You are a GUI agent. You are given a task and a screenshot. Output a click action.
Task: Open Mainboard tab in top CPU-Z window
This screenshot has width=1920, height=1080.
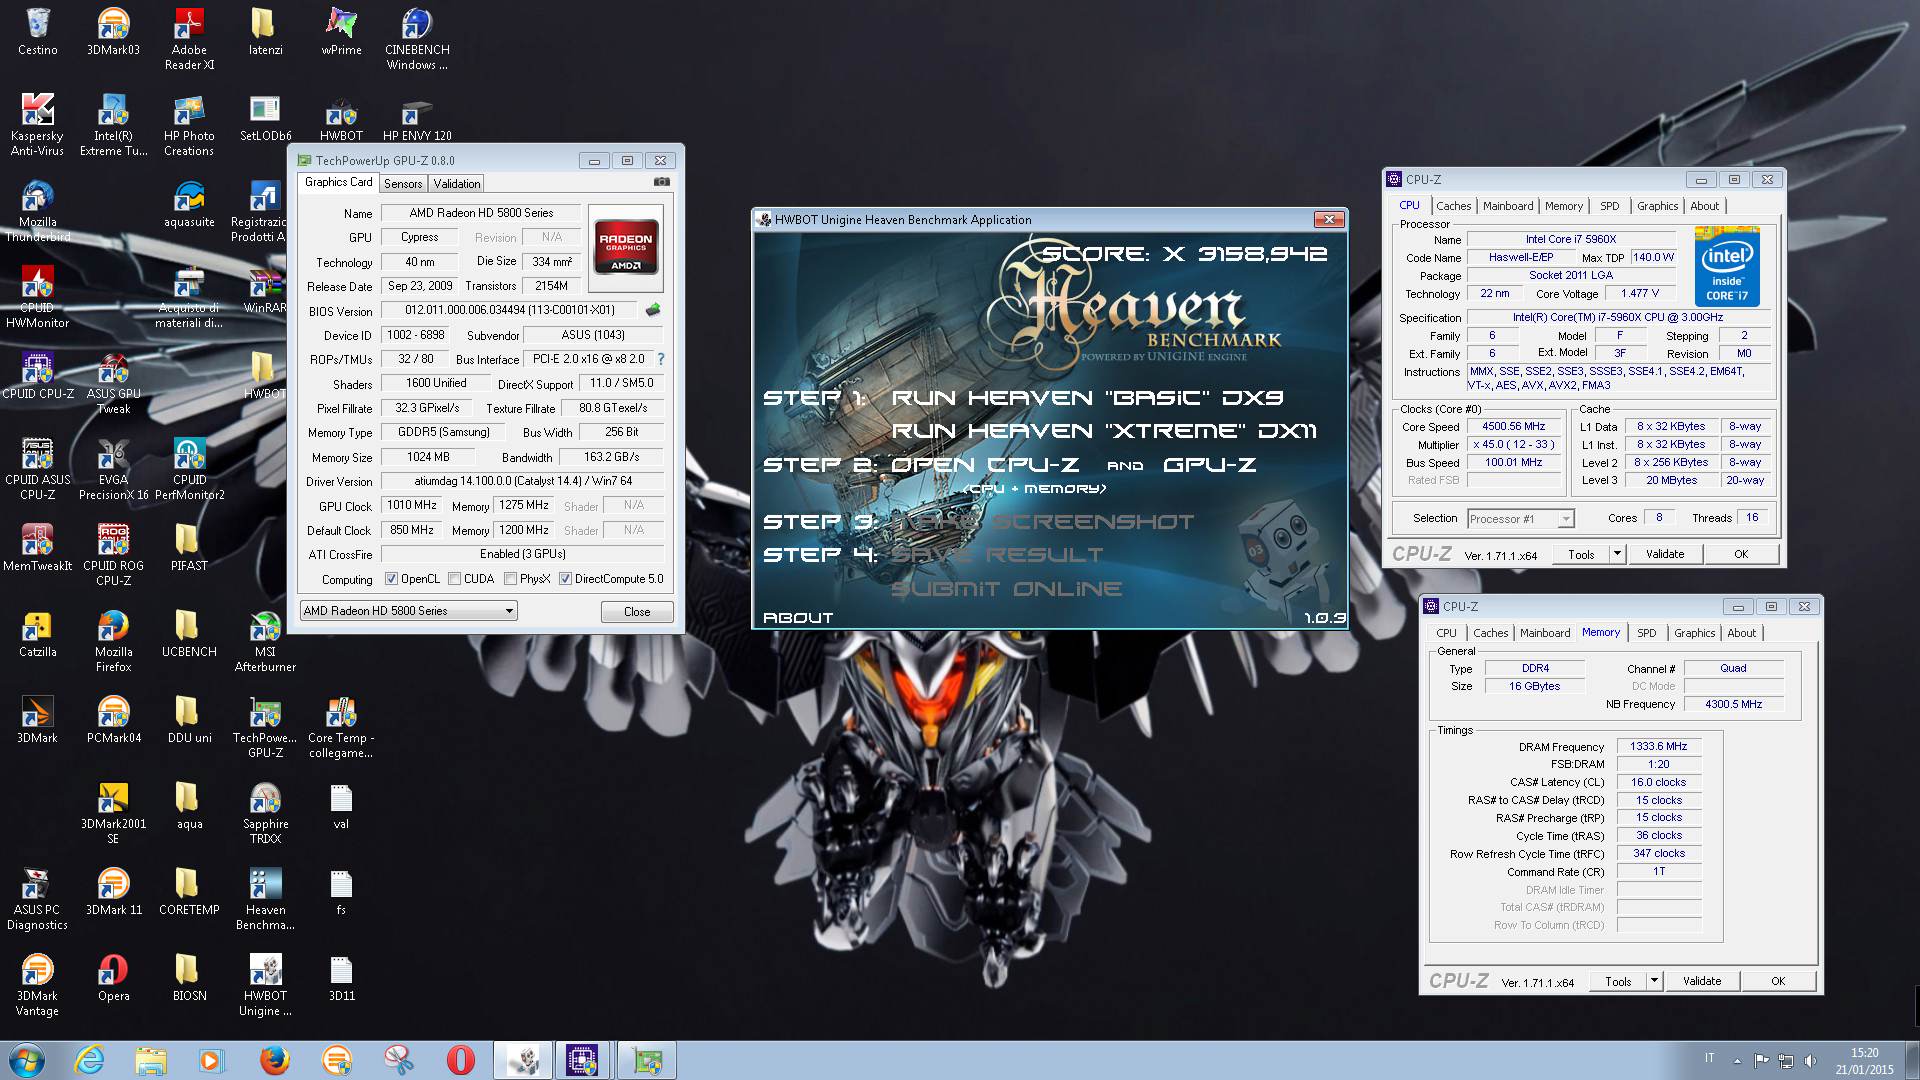(x=1508, y=206)
